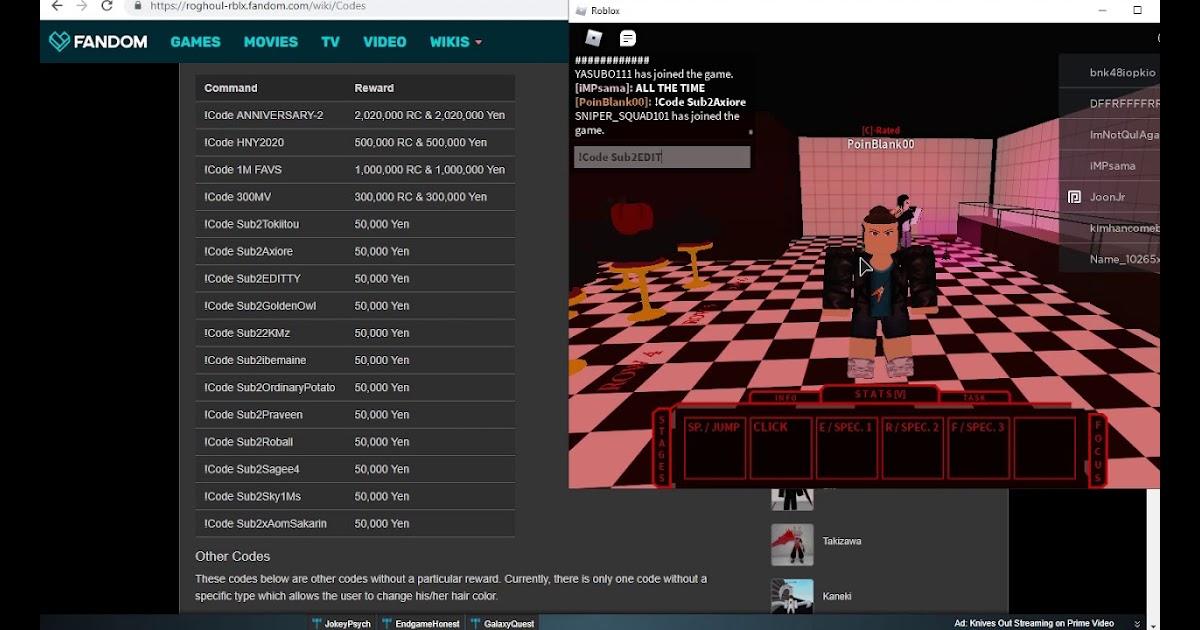Collapse the bottom bar with chevron icon
Image resolution: width=1200 pixels, height=630 pixels.
tap(1137, 623)
